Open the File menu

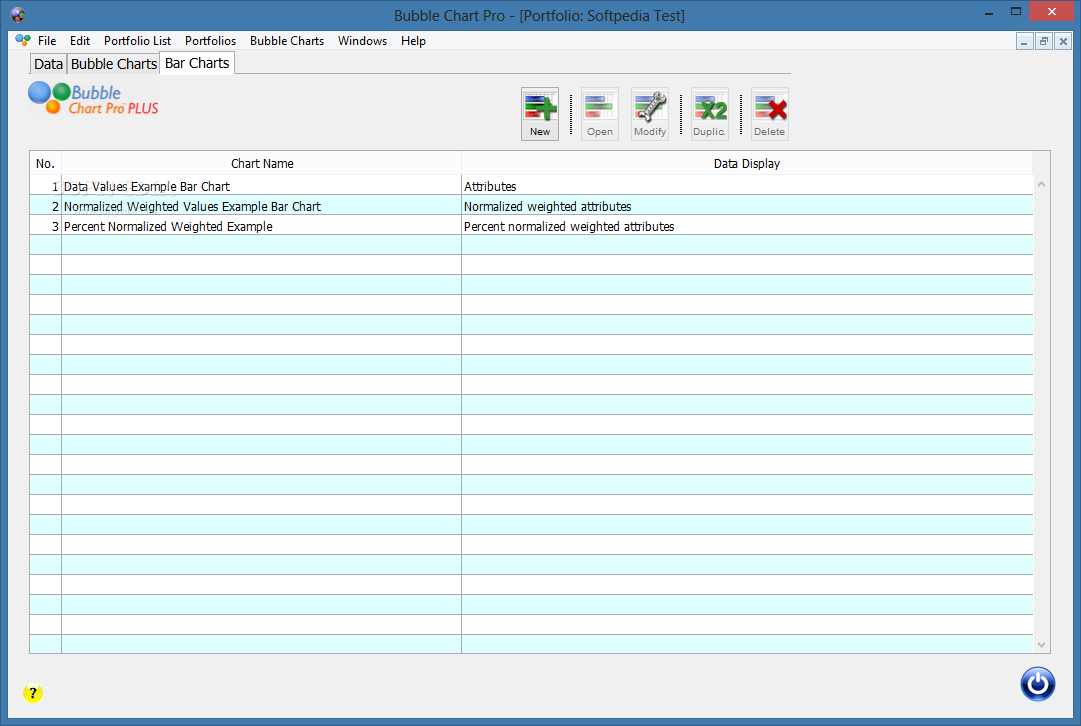coord(47,41)
